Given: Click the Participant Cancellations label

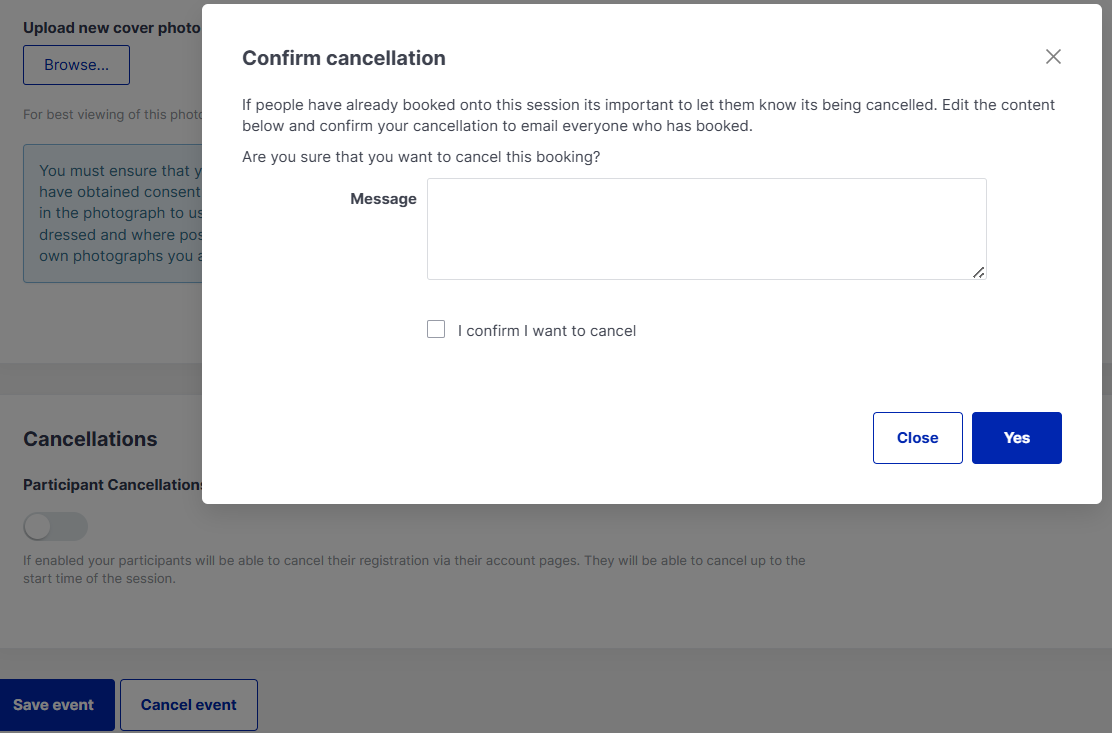Looking at the screenshot, I should [113, 485].
